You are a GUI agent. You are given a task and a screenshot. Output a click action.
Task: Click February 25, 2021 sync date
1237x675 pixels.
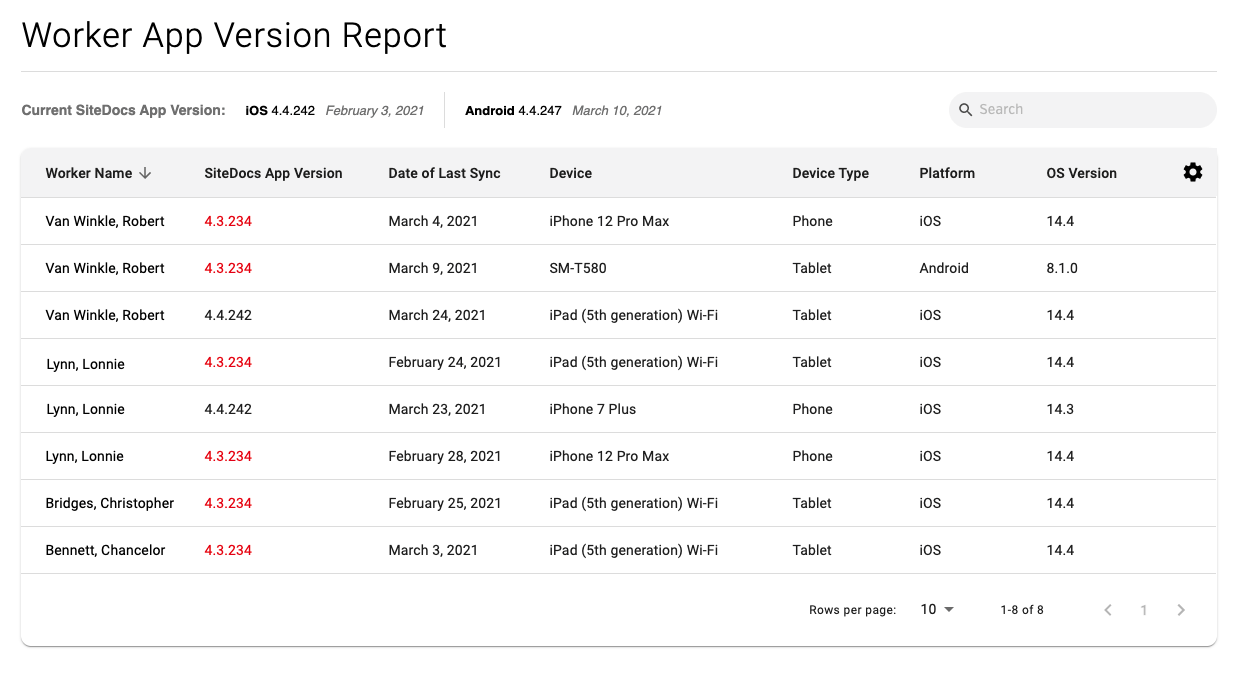click(445, 503)
